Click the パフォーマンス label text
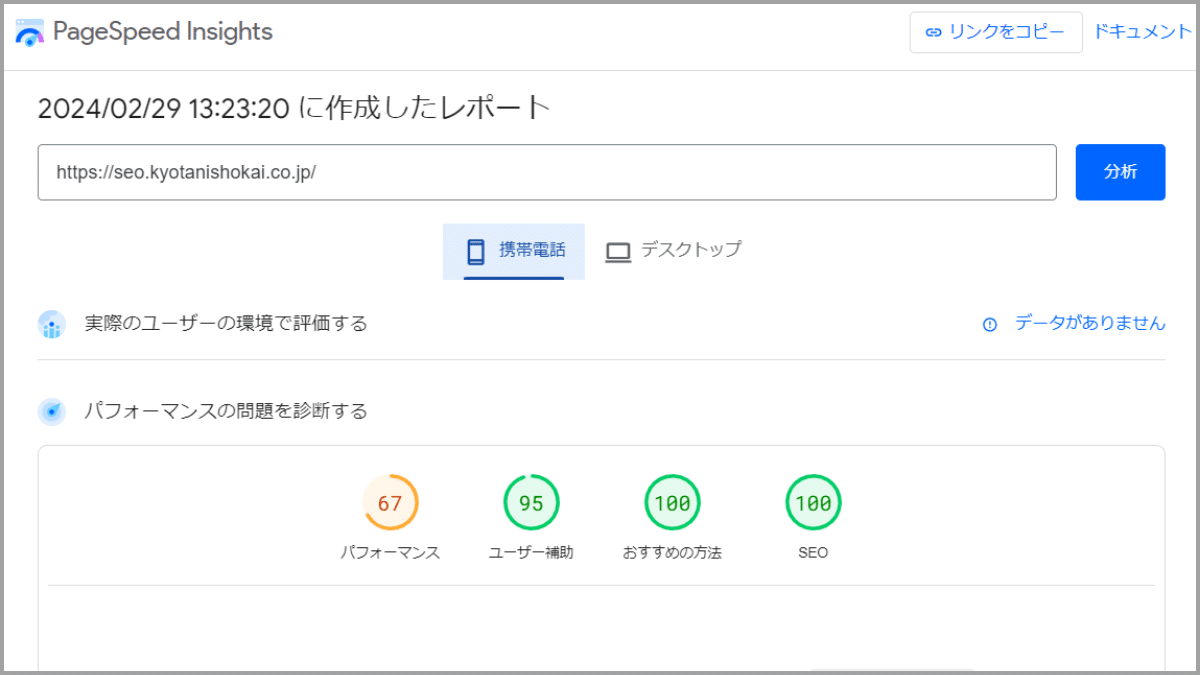1200x675 pixels. pos(391,550)
